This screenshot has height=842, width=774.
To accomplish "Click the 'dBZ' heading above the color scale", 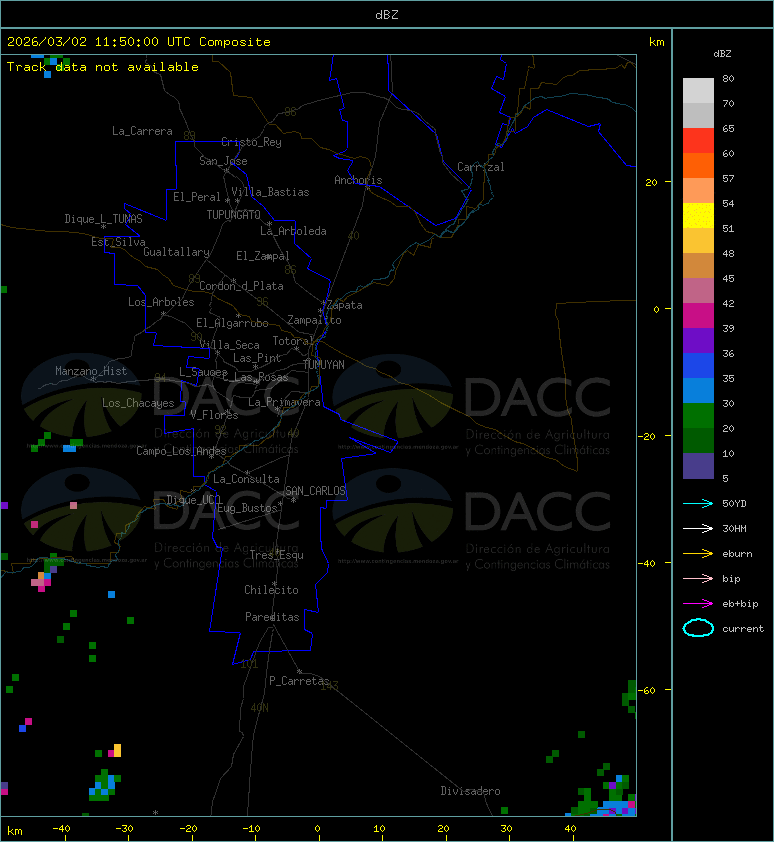I will point(722,54).
